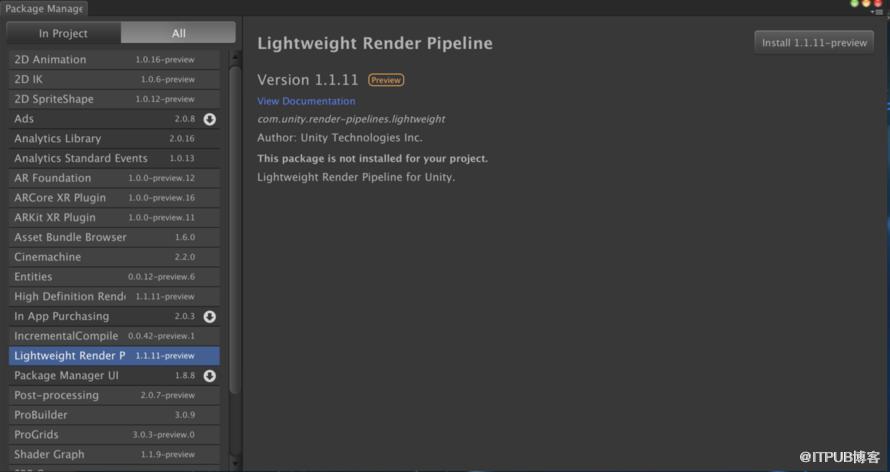Viewport: 890px width, 472px height.
Task: Choose the ARKit XR Plugin package
Action: pyautogui.click(x=114, y=218)
